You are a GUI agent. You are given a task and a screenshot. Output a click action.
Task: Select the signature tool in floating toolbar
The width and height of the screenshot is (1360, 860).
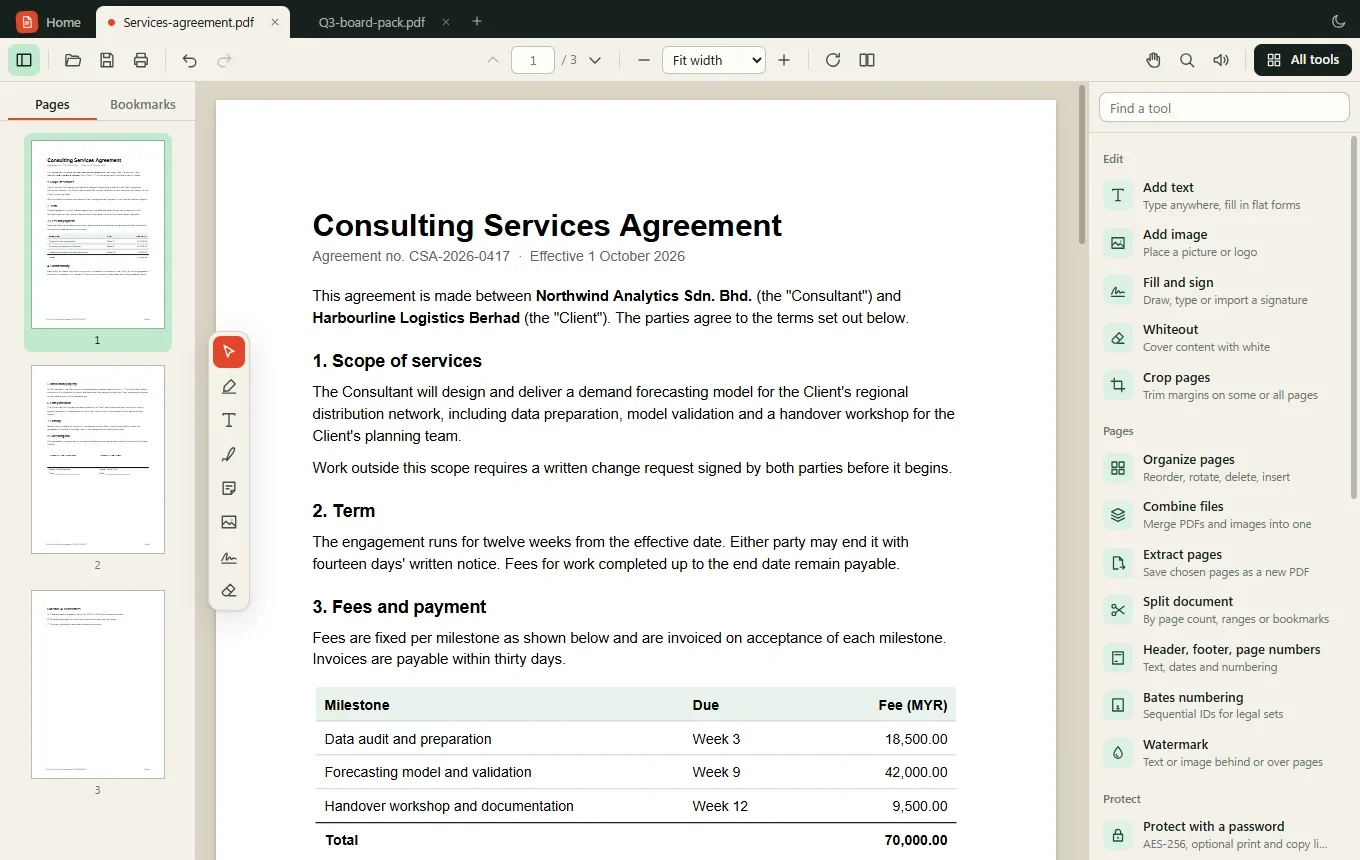229,556
